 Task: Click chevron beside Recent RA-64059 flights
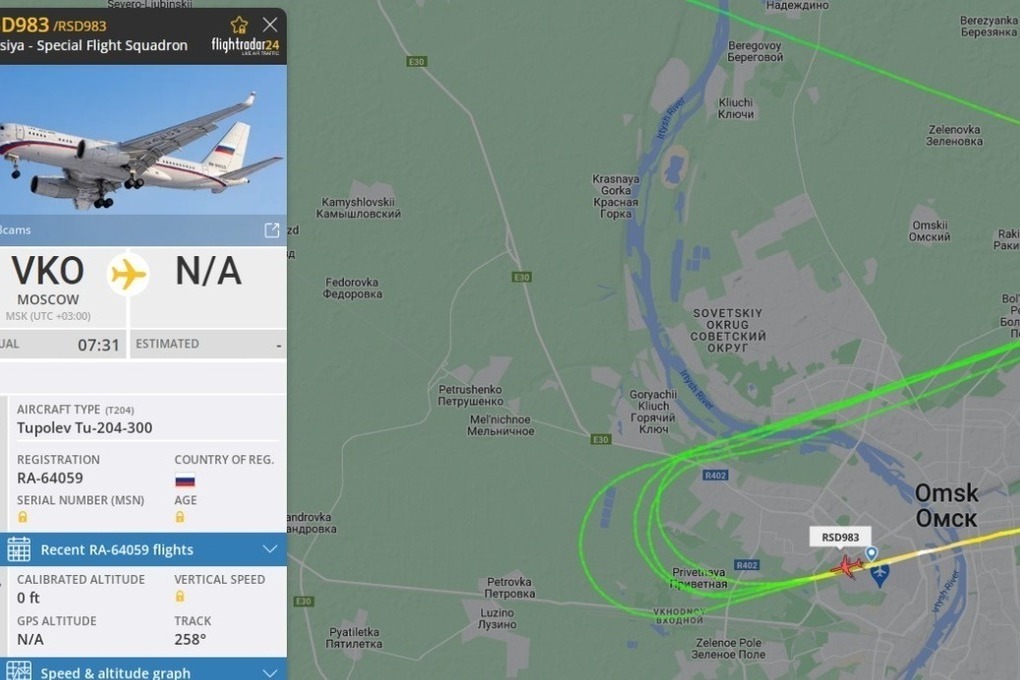tap(270, 549)
